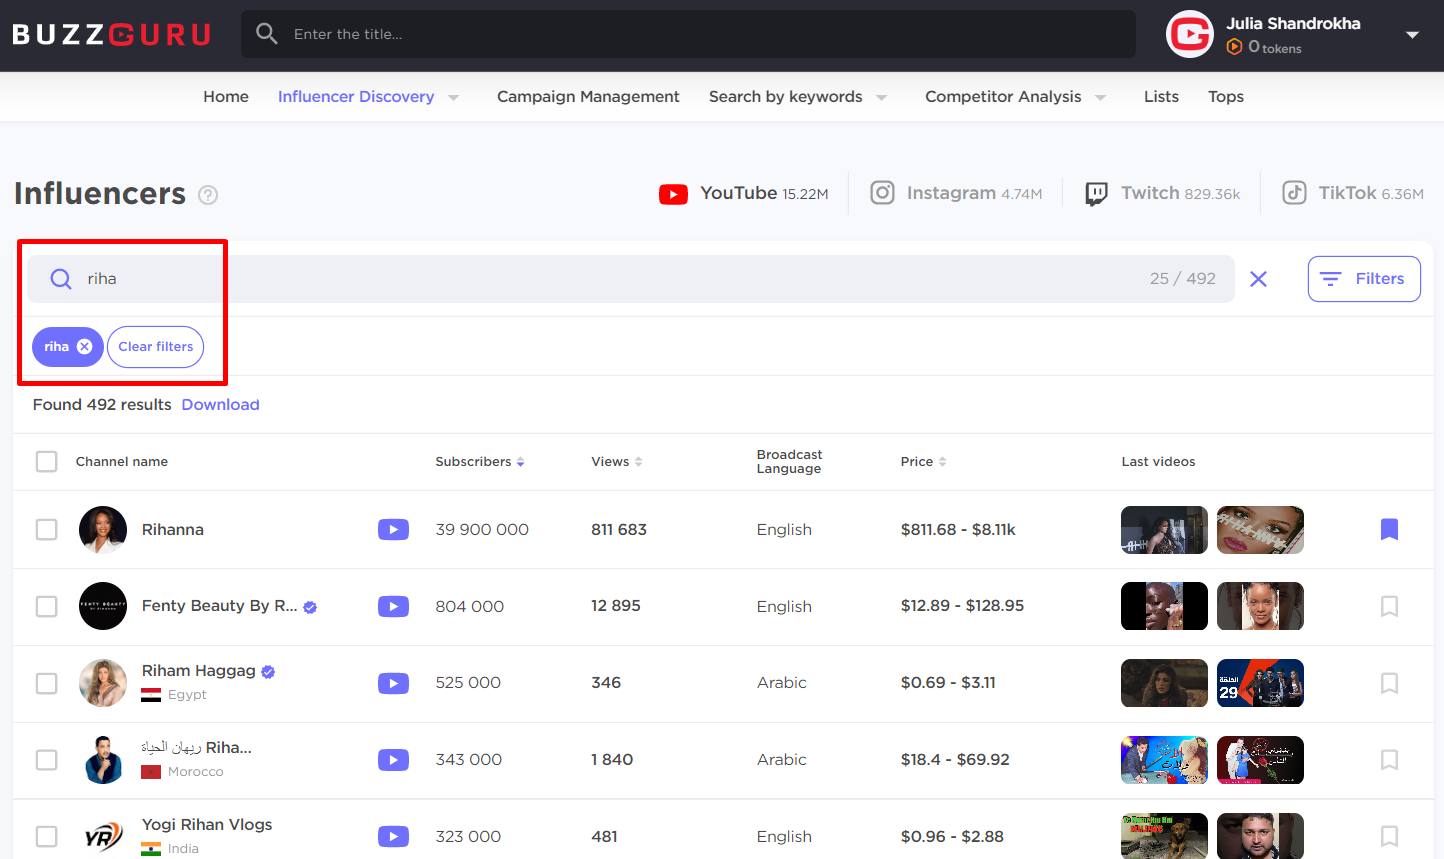Viewport: 1444px width, 859px height.
Task: Open Campaign Management
Action: tap(588, 97)
